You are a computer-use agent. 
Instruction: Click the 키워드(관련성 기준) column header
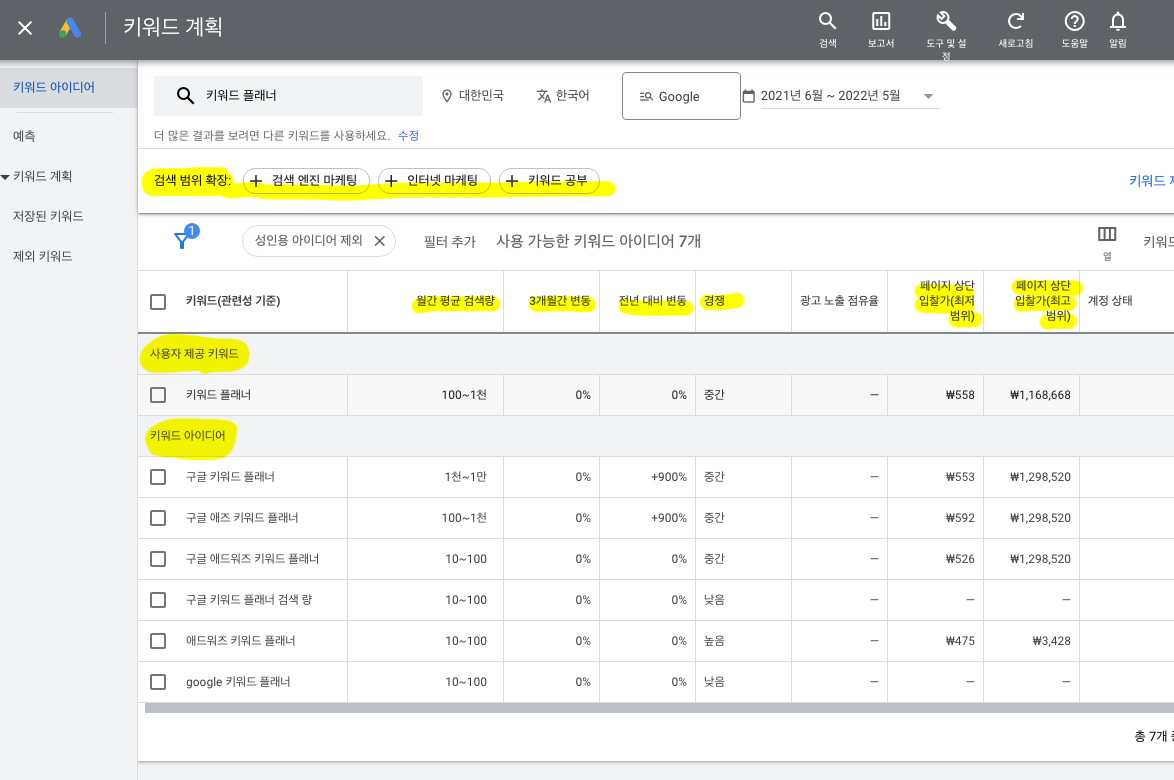tap(233, 301)
